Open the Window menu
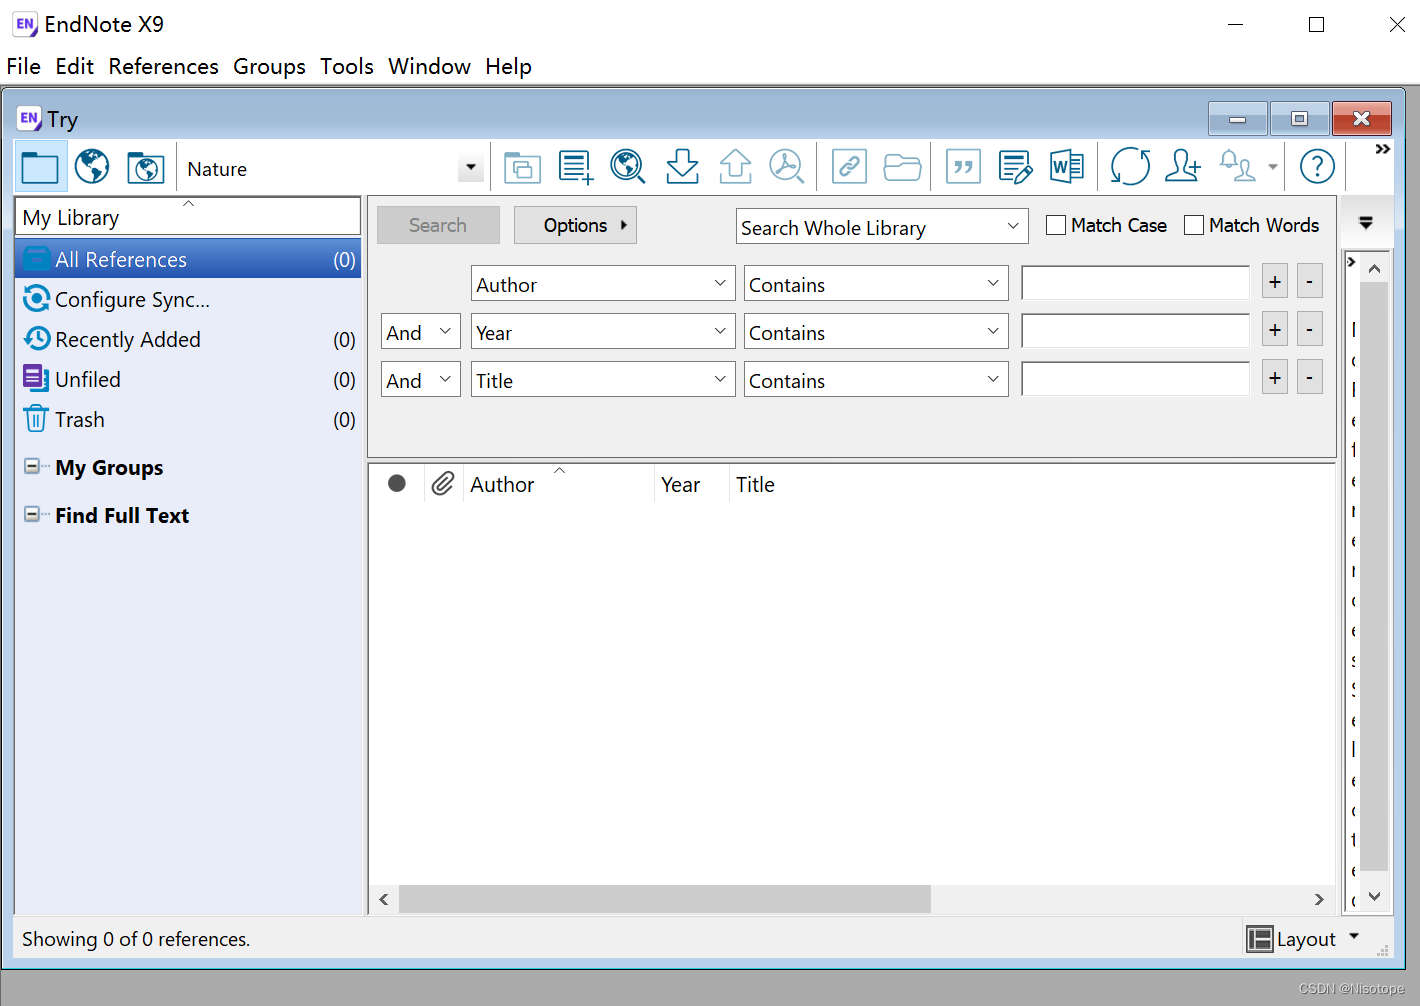1420x1006 pixels. pyautogui.click(x=429, y=66)
